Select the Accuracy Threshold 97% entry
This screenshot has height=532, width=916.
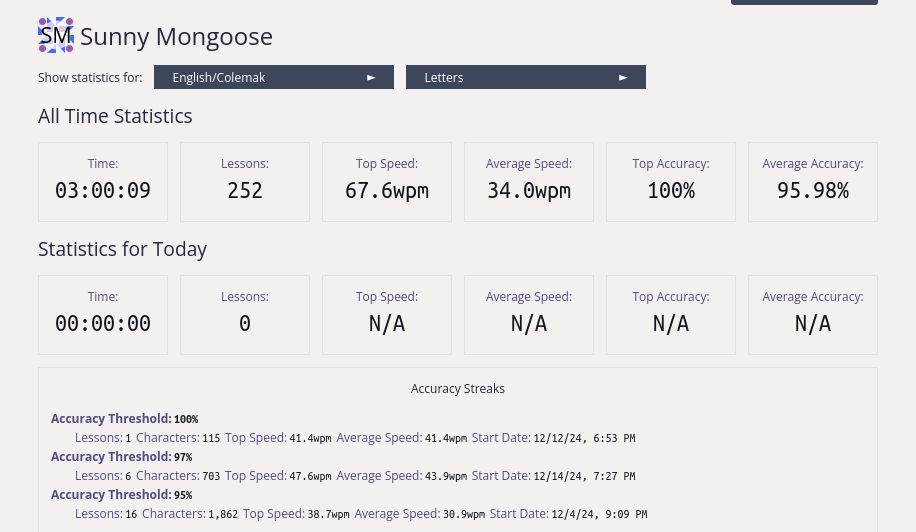pyautogui.click(x=121, y=457)
